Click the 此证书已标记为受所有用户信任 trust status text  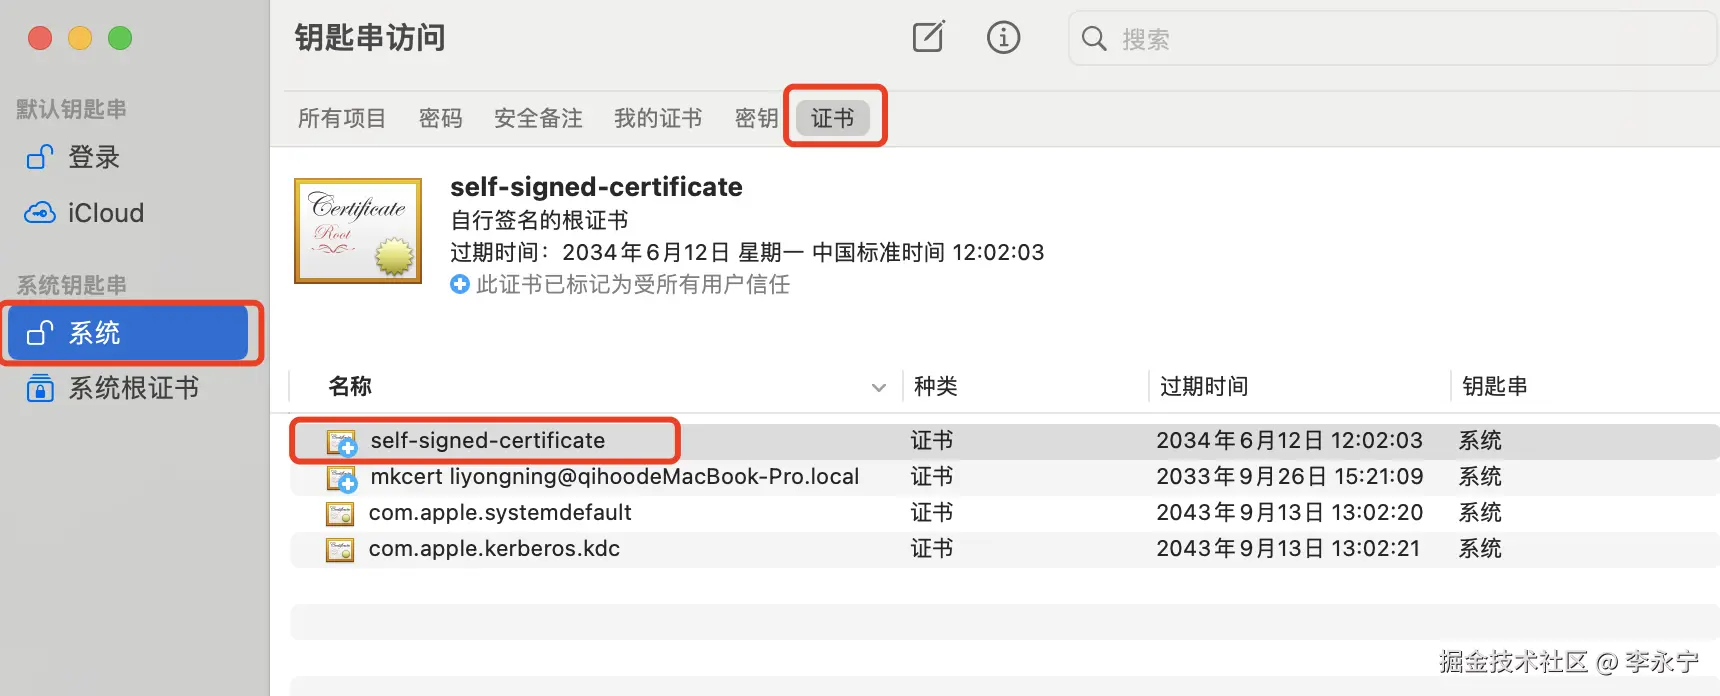[633, 284]
